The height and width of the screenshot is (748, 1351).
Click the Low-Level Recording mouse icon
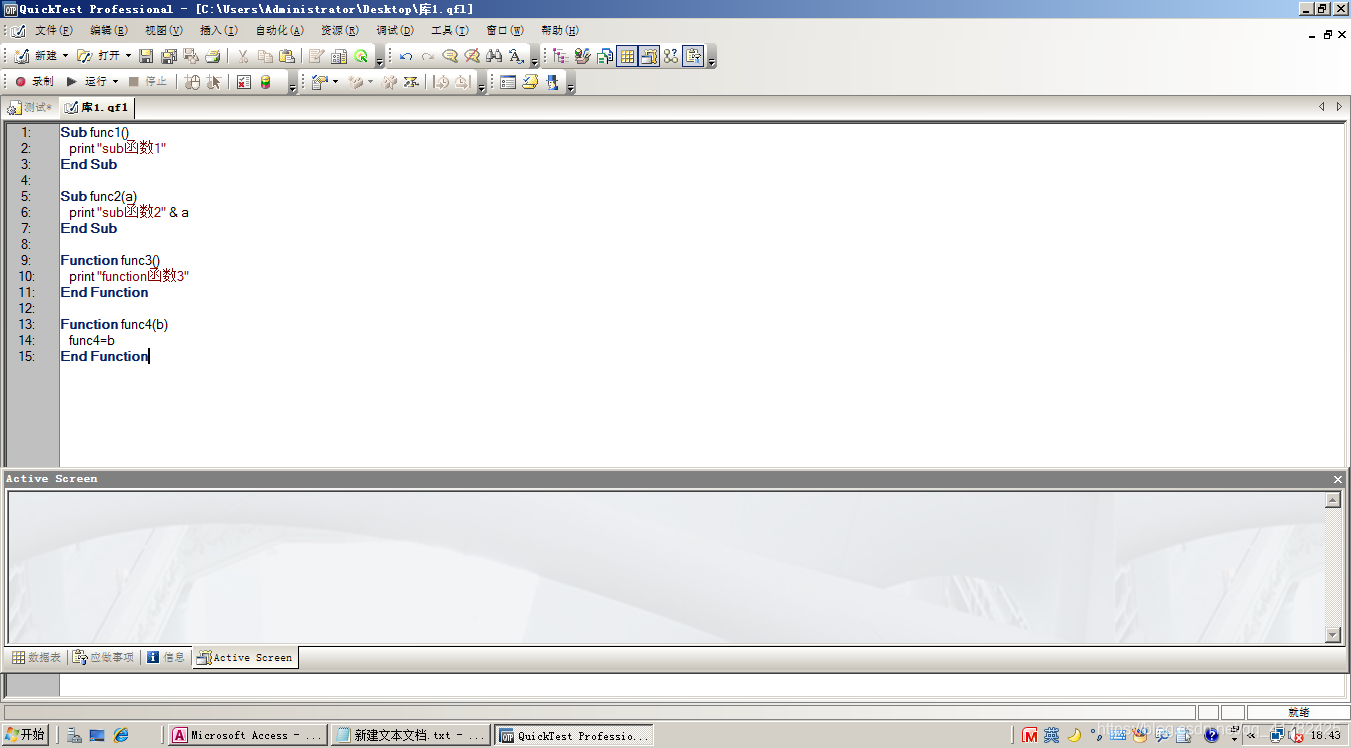pos(192,81)
